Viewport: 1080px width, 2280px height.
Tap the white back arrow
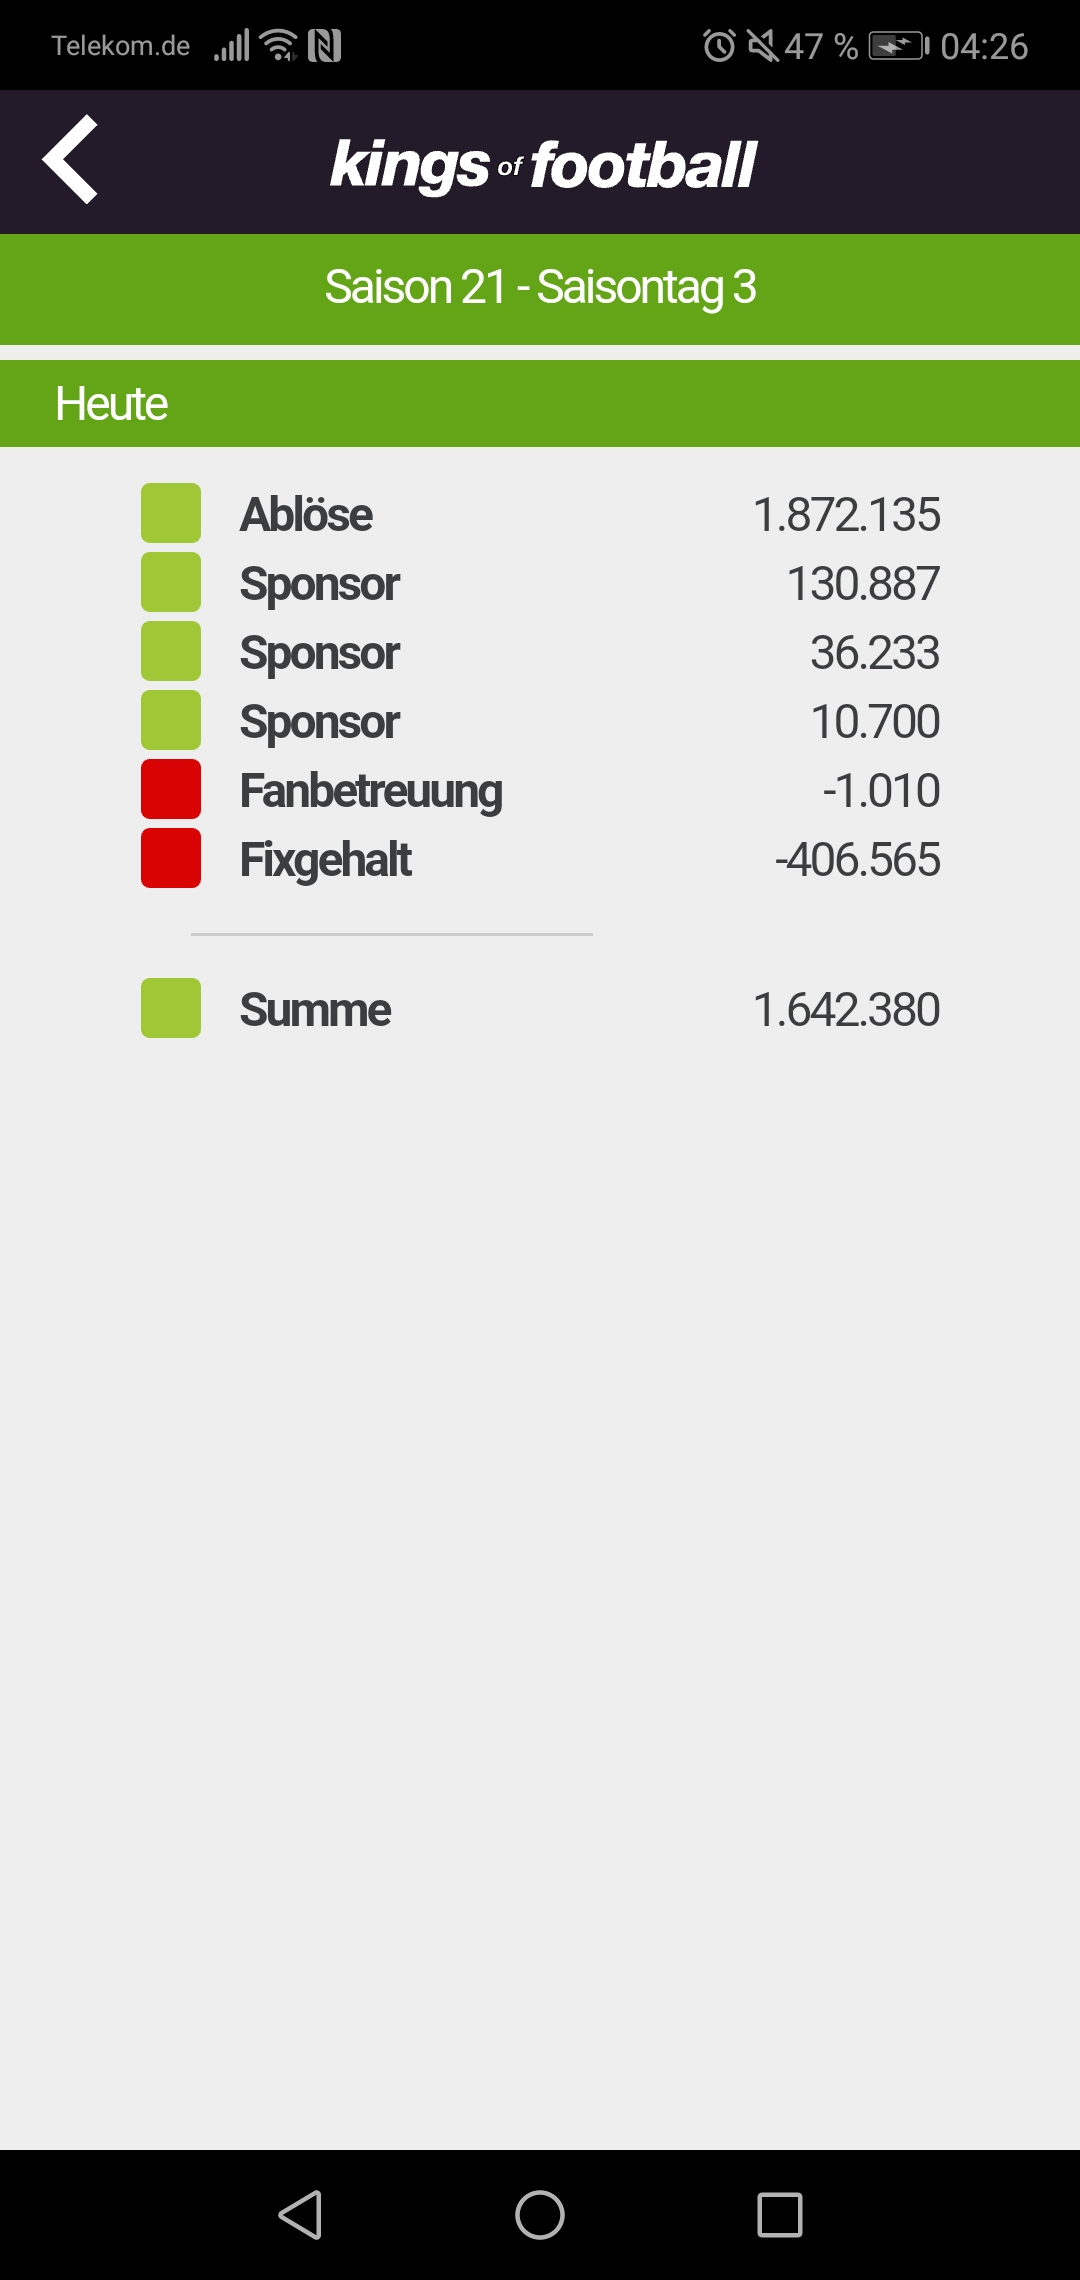pyautogui.click(x=70, y=159)
